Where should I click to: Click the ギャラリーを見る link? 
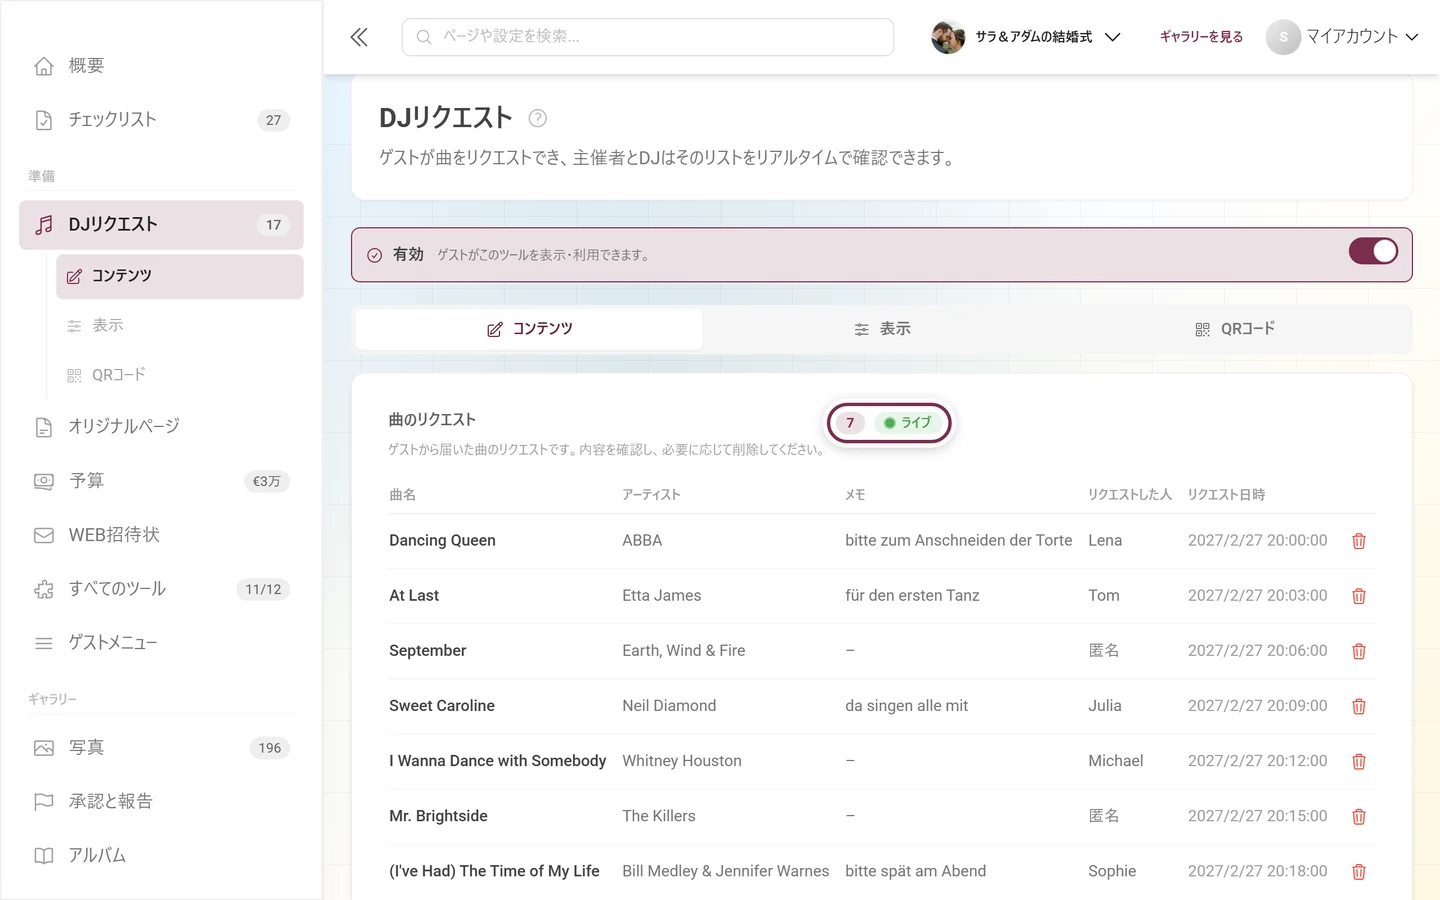1201,37
